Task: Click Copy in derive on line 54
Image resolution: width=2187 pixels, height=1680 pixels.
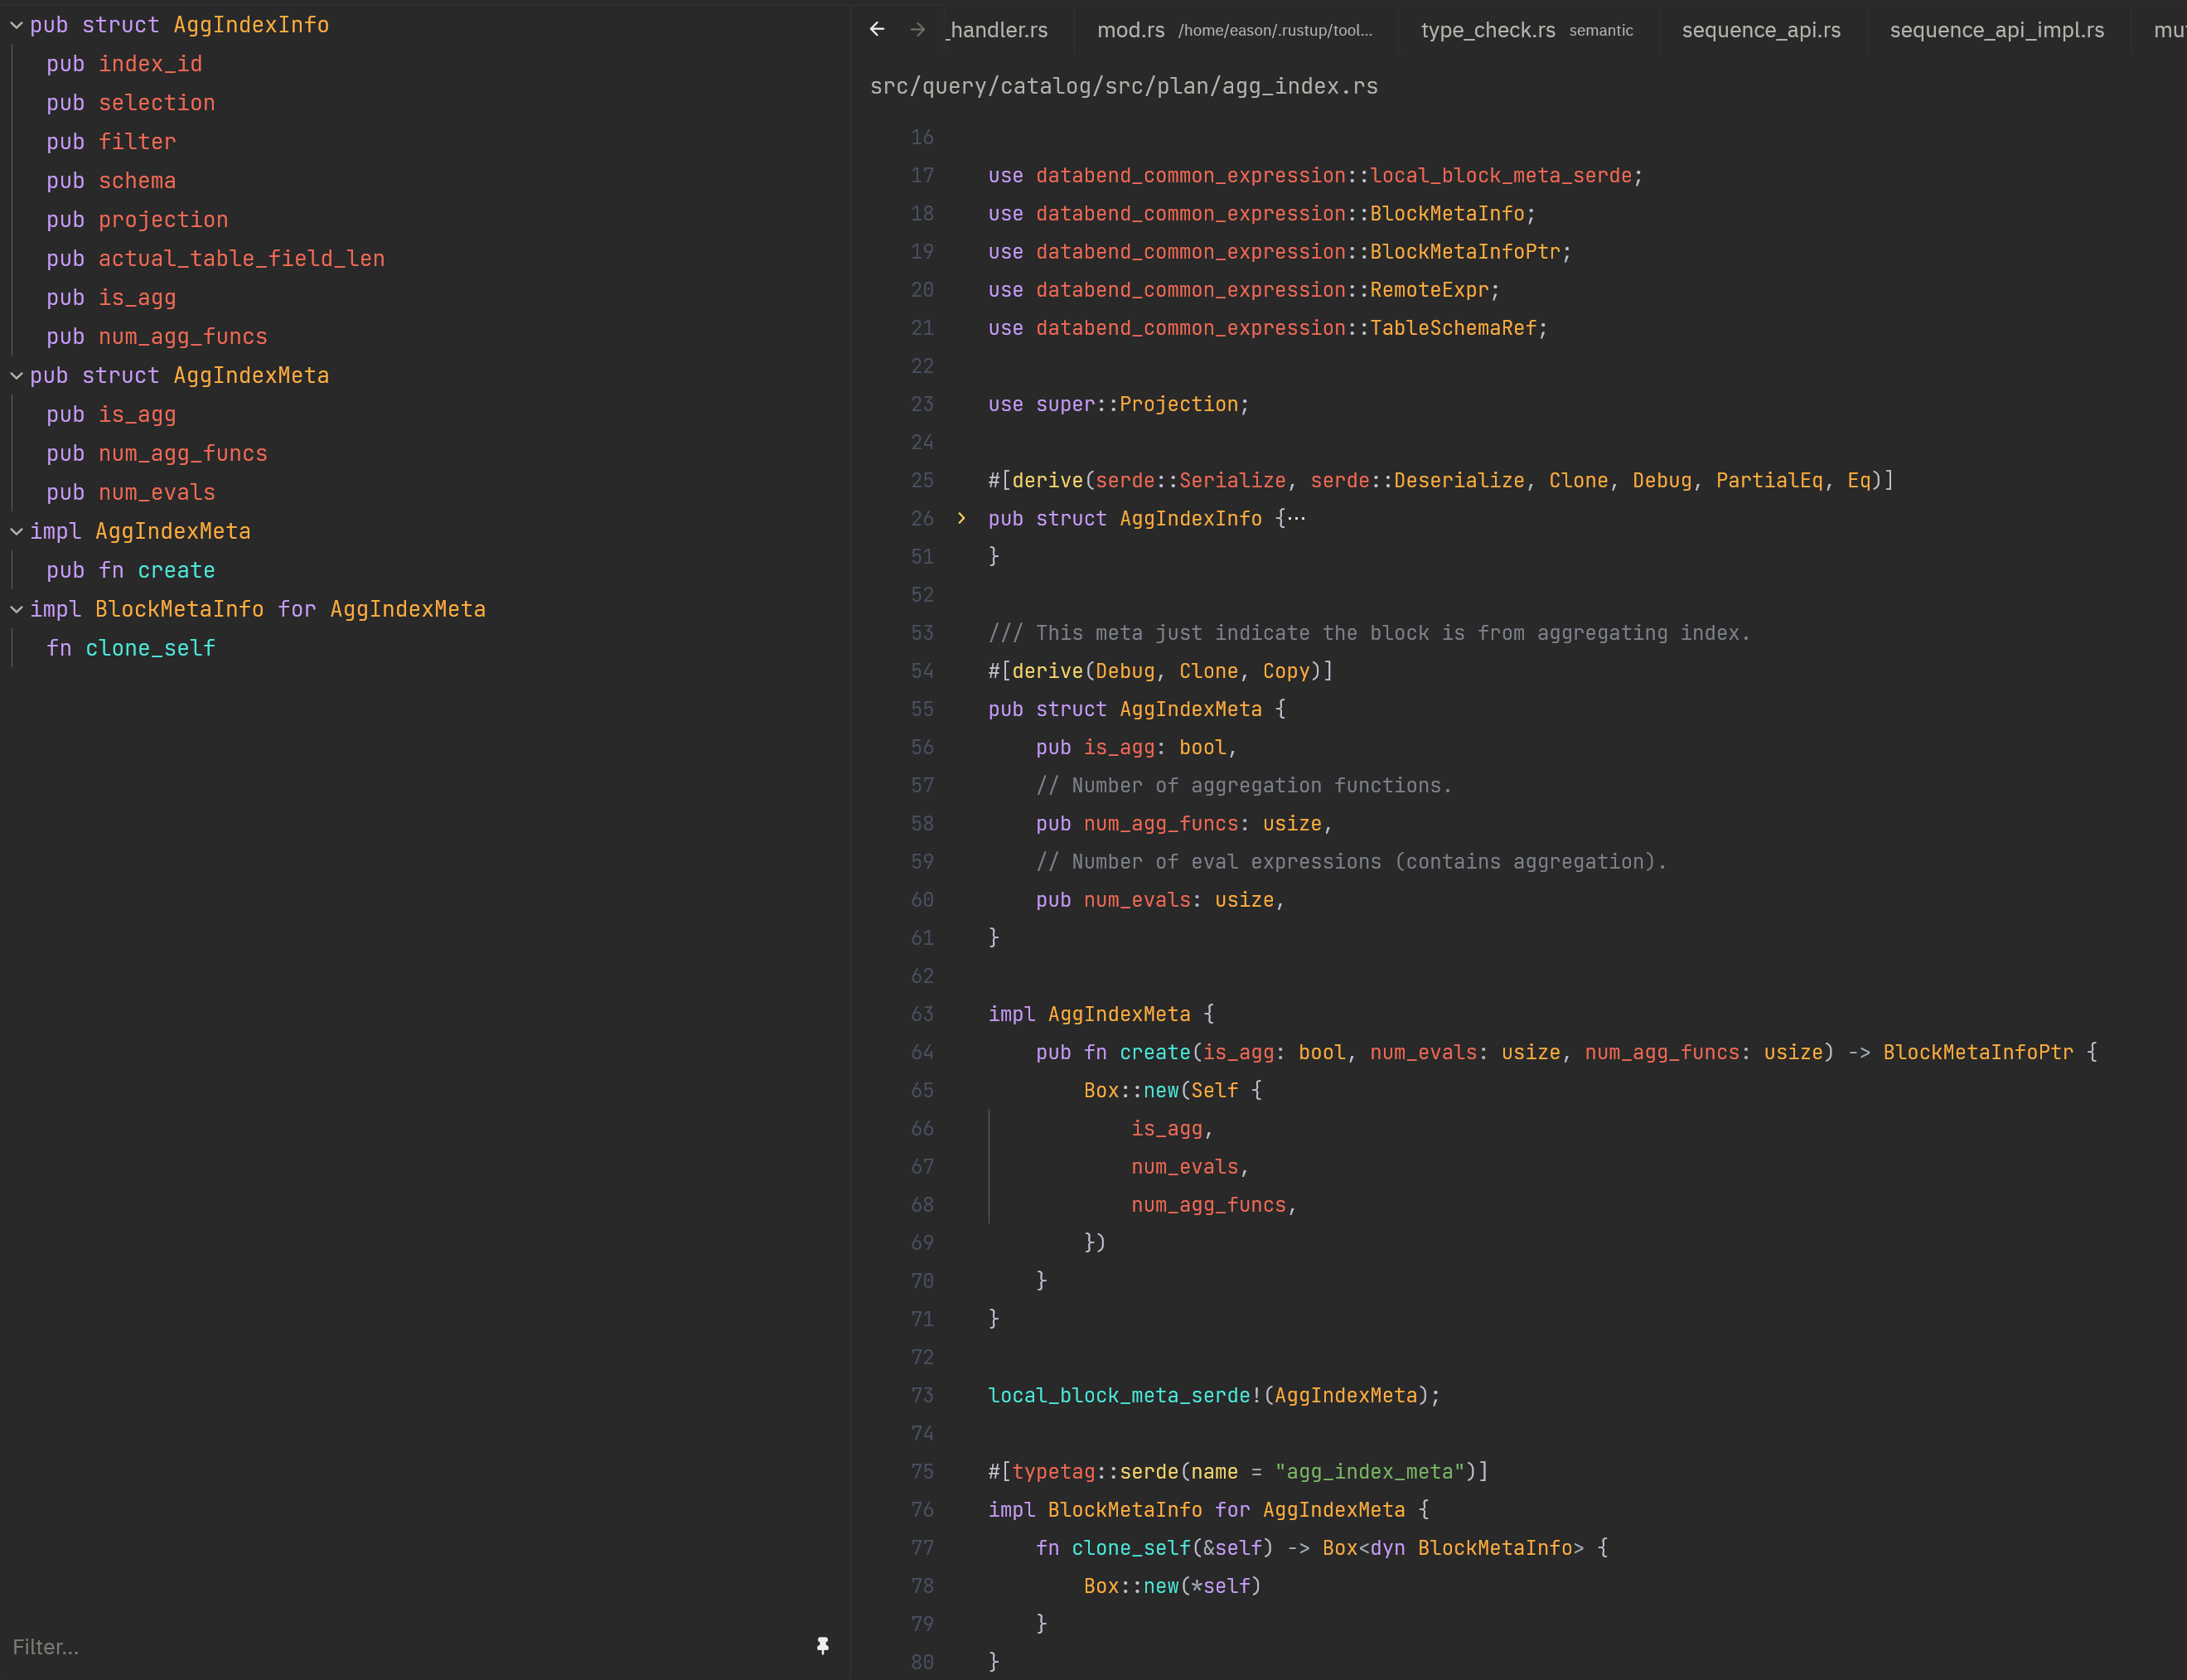Action: click(x=1286, y=671)
